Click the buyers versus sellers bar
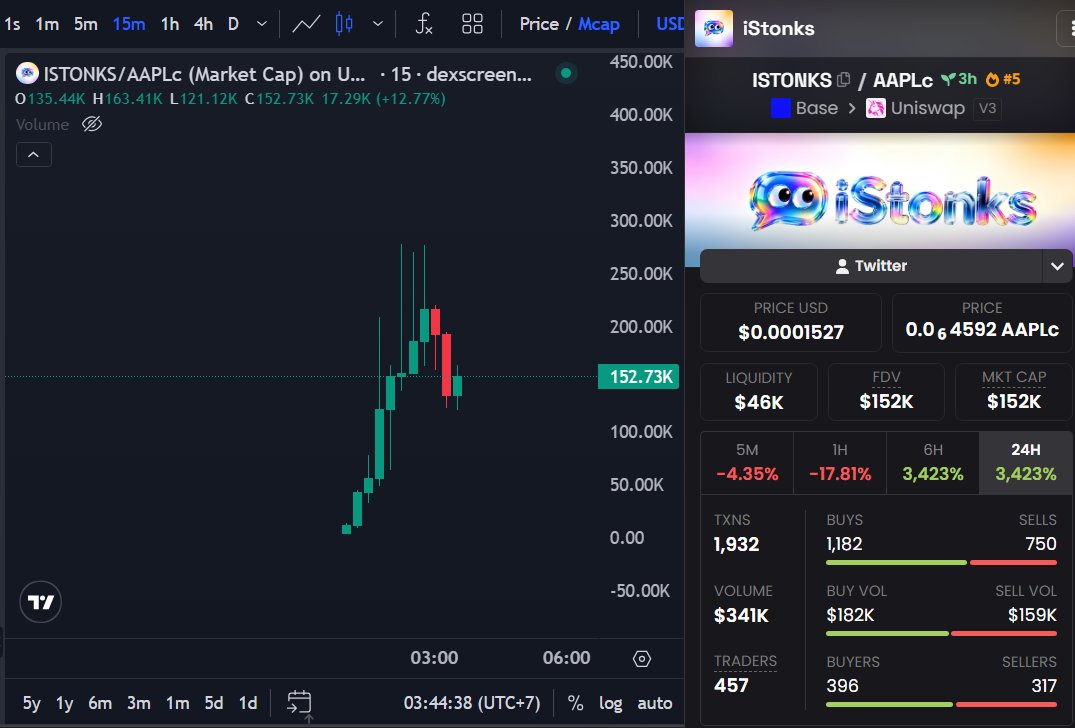1075x728 pixels. coord(941,704)
